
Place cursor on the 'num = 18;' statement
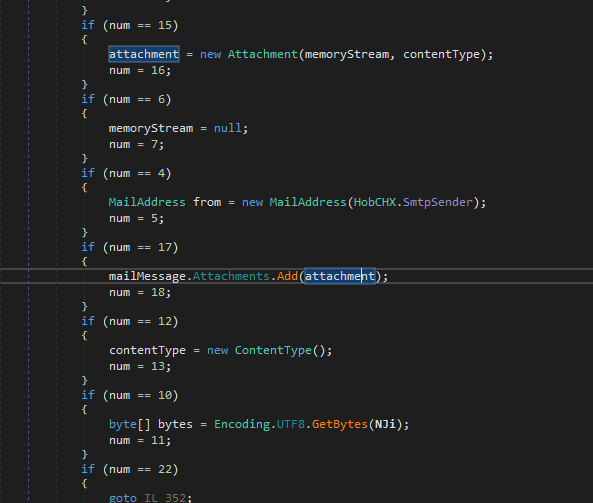(x=140, y=293)
